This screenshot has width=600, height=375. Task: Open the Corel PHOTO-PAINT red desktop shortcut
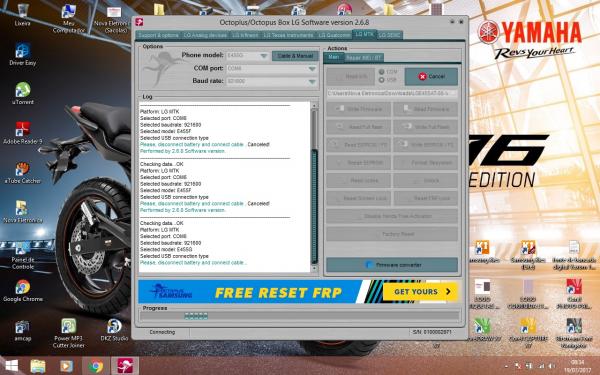coord(574,293)
